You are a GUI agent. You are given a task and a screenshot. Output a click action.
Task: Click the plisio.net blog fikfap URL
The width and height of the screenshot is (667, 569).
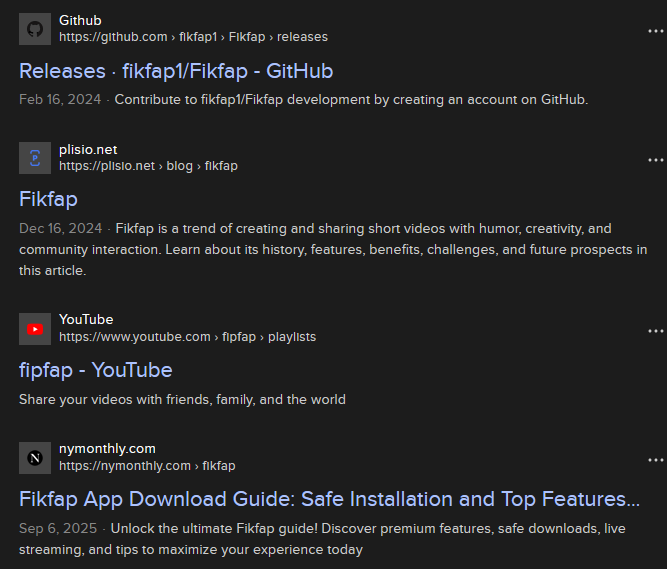(148, 166)
